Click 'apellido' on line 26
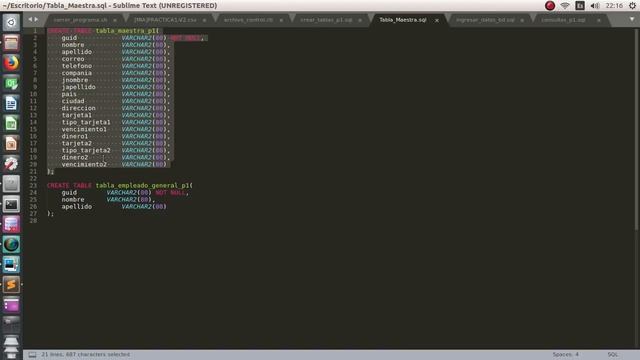 point(77,207)
